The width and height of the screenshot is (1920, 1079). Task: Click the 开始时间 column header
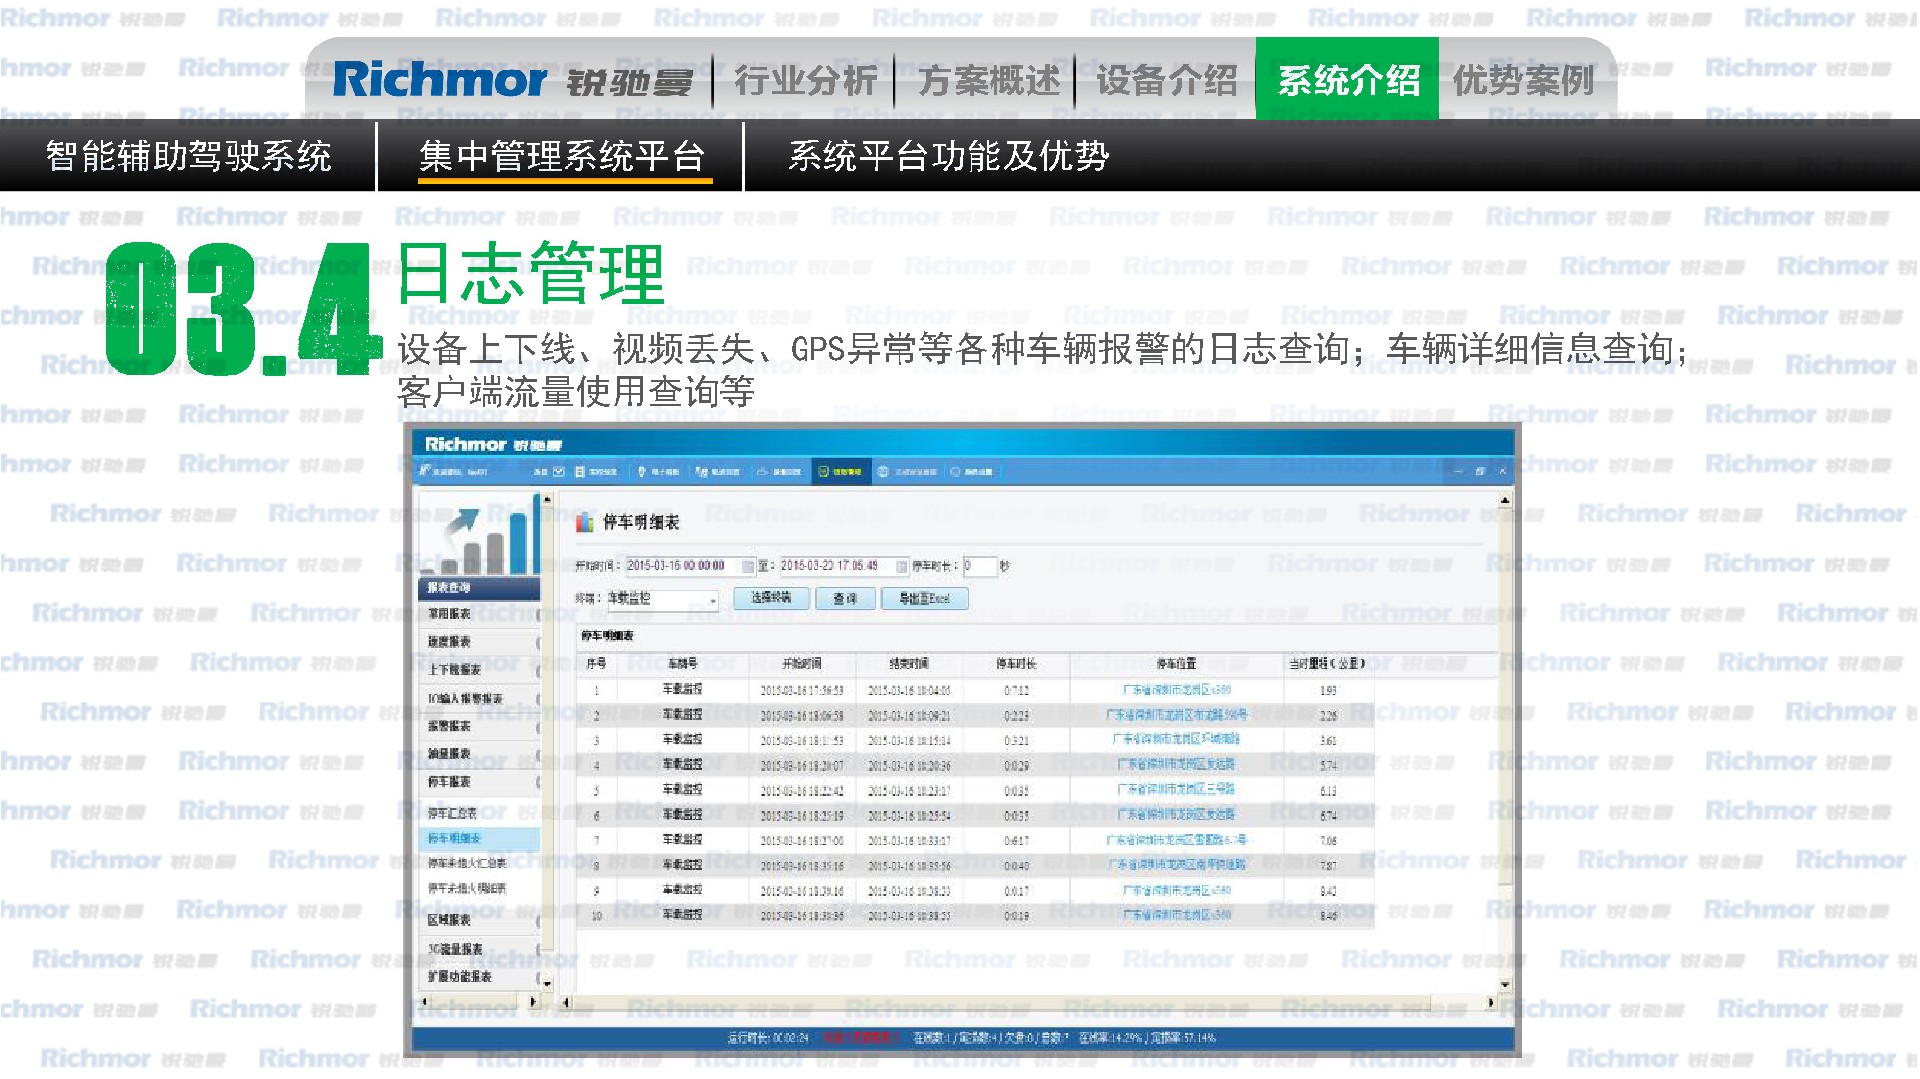point(802,663)
